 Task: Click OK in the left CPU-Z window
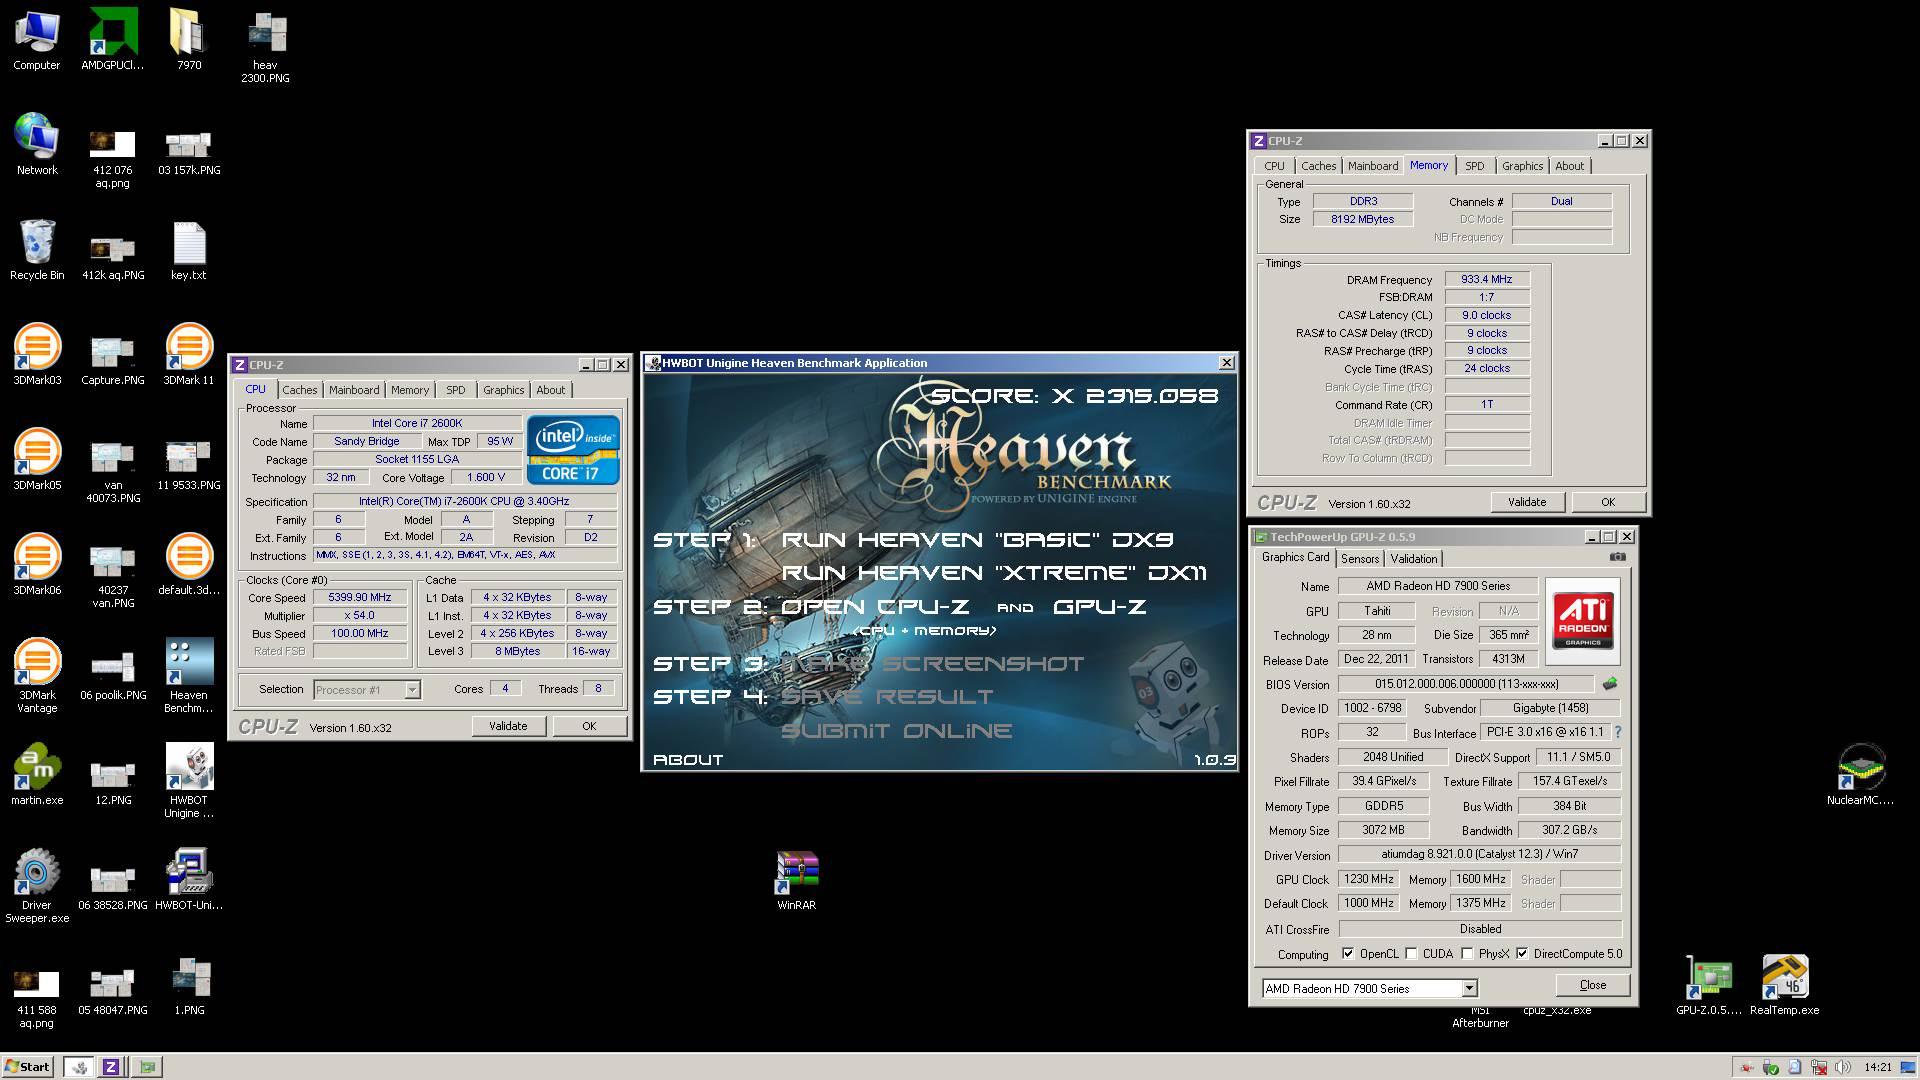[x=589, y=726]
